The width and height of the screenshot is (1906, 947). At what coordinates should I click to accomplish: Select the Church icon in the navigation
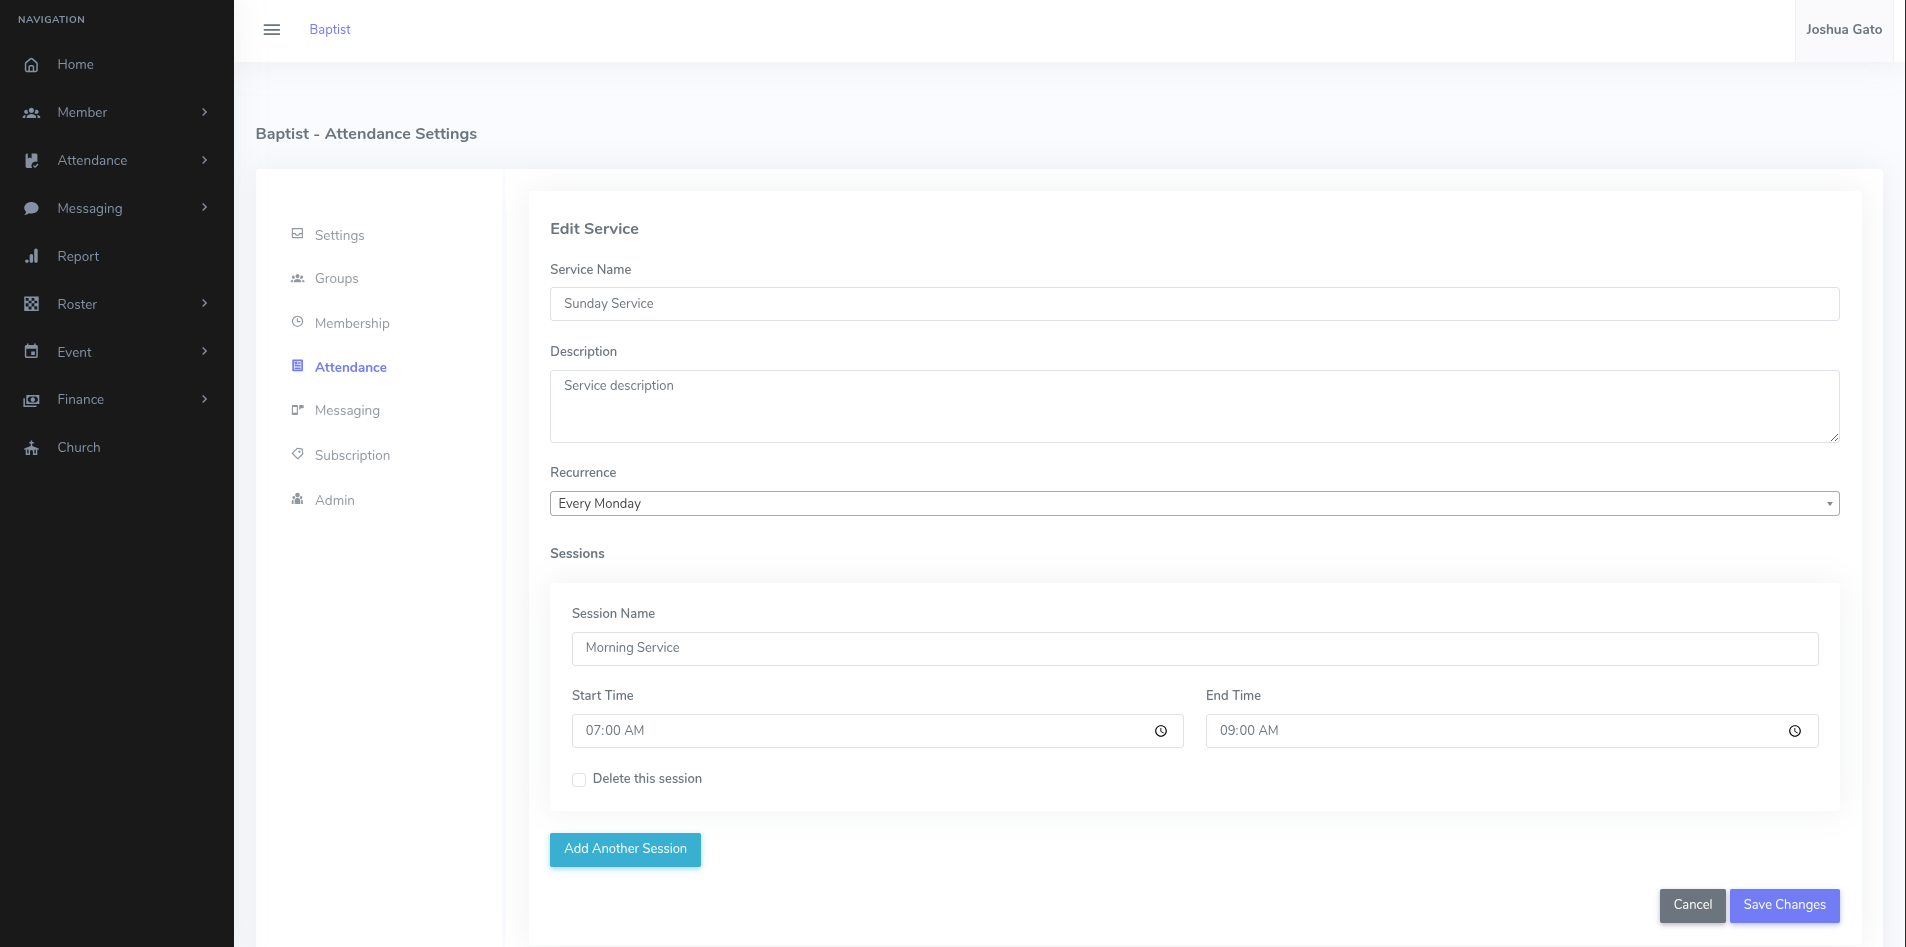[x=32, y=447]
